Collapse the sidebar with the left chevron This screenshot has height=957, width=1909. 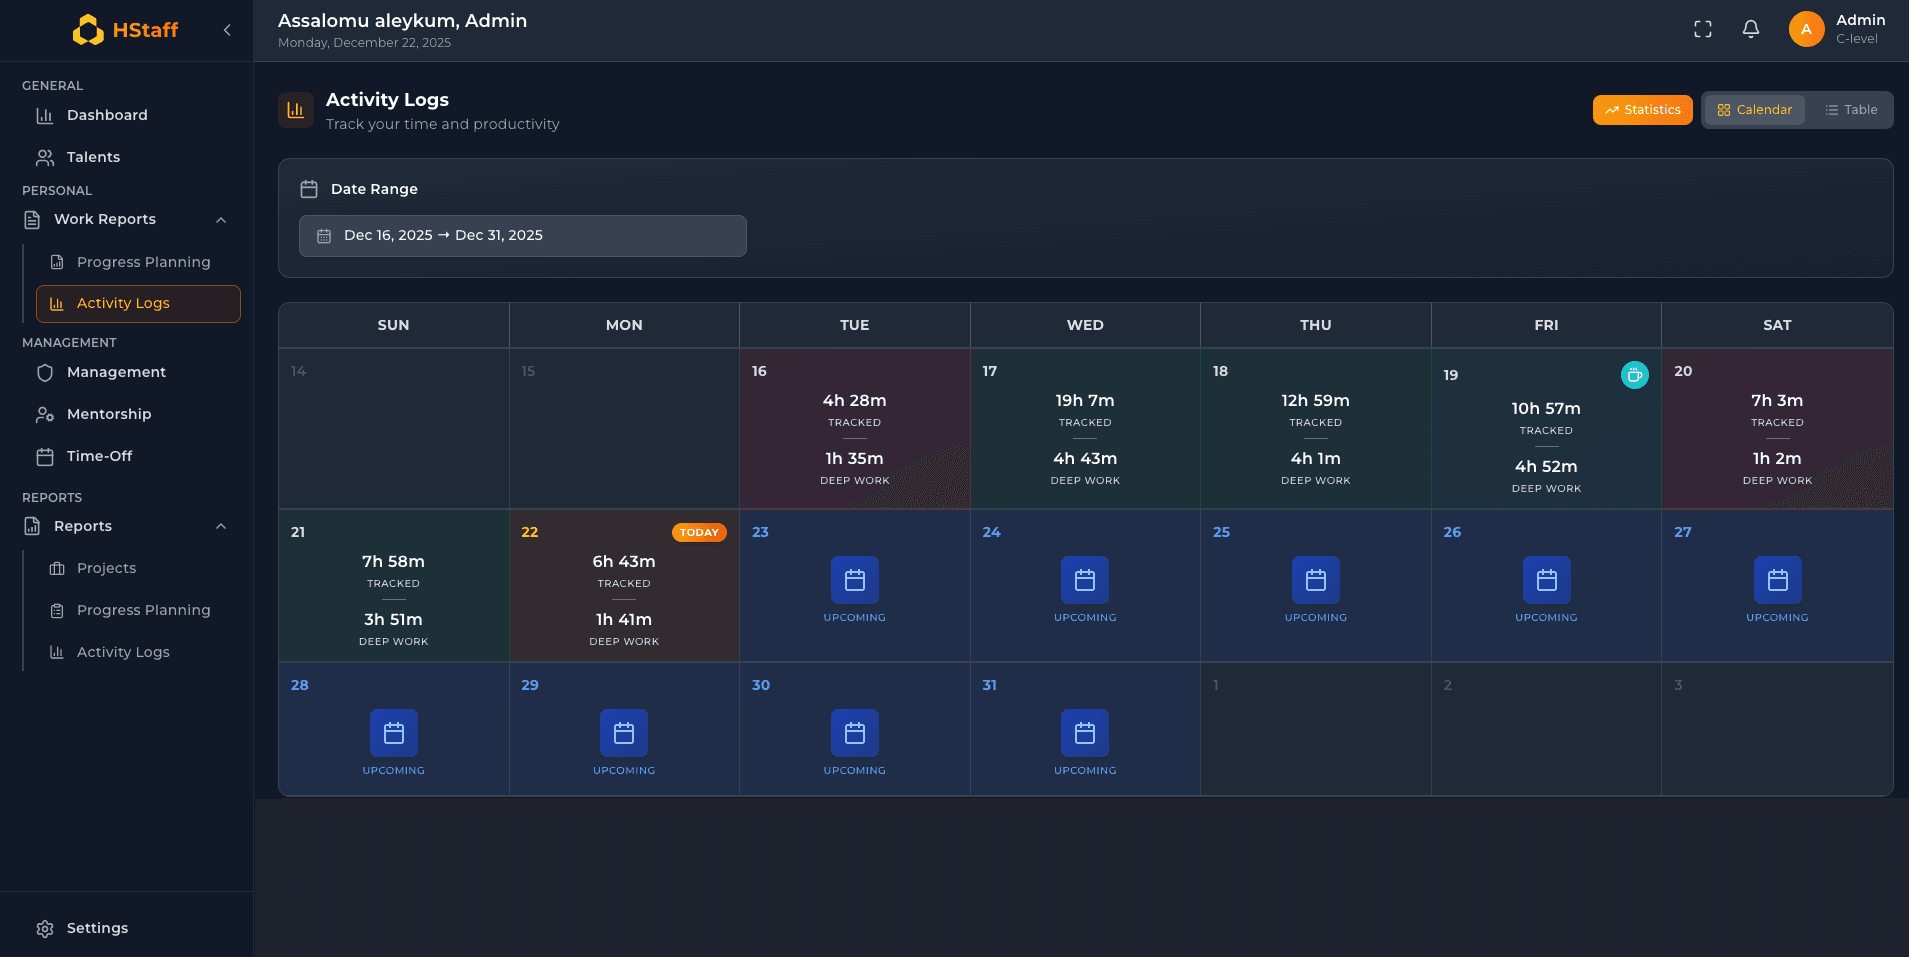227,30
